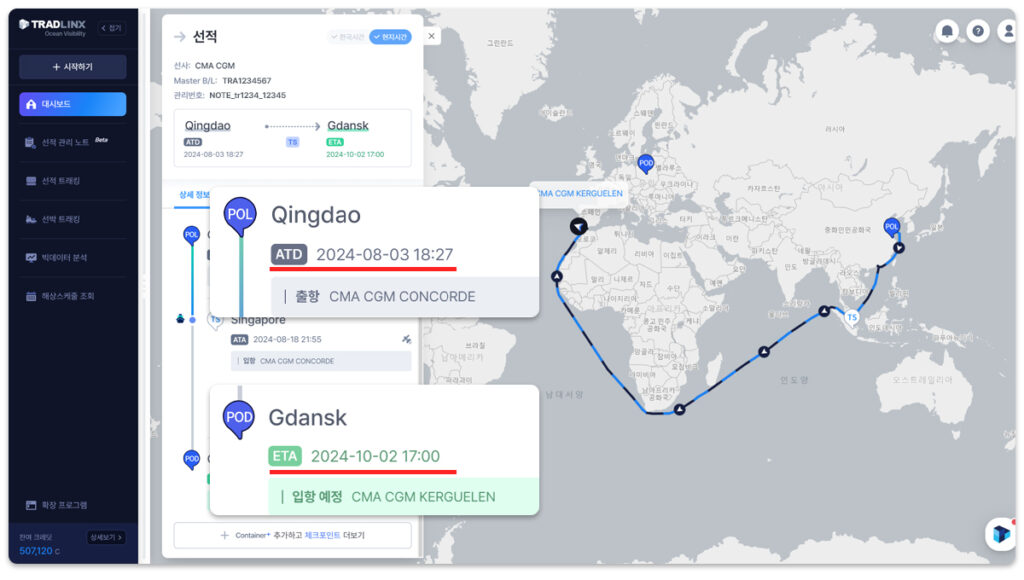Click Qingdao in the route summary
1024x580 pixels.
(x=208, y=125)
